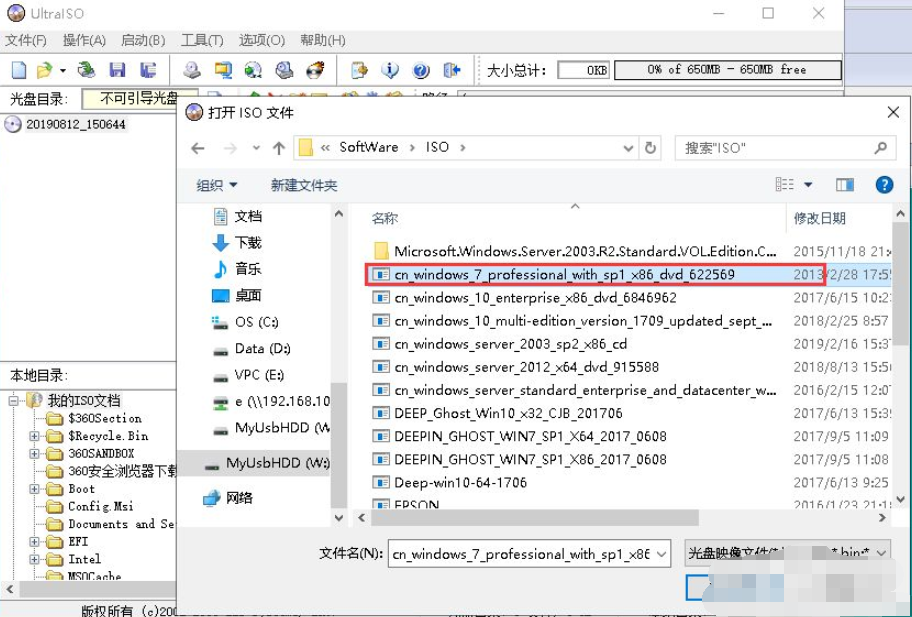Expand the Boot folder tree node
Image resolution: width=912 pixels, height=617 pixels.
click(x=34, y=489)
